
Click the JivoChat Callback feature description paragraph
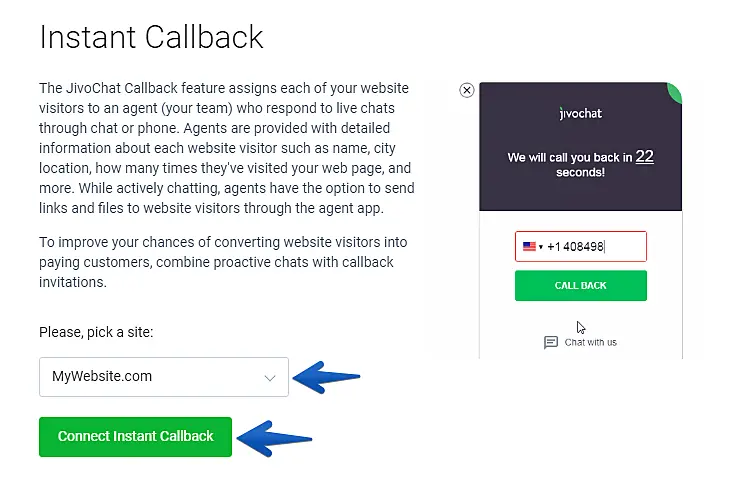[226, 148]
